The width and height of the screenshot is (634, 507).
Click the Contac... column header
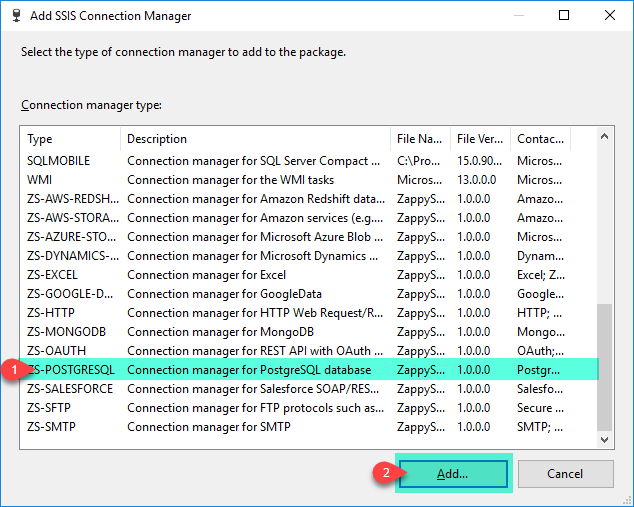point(541,139)
